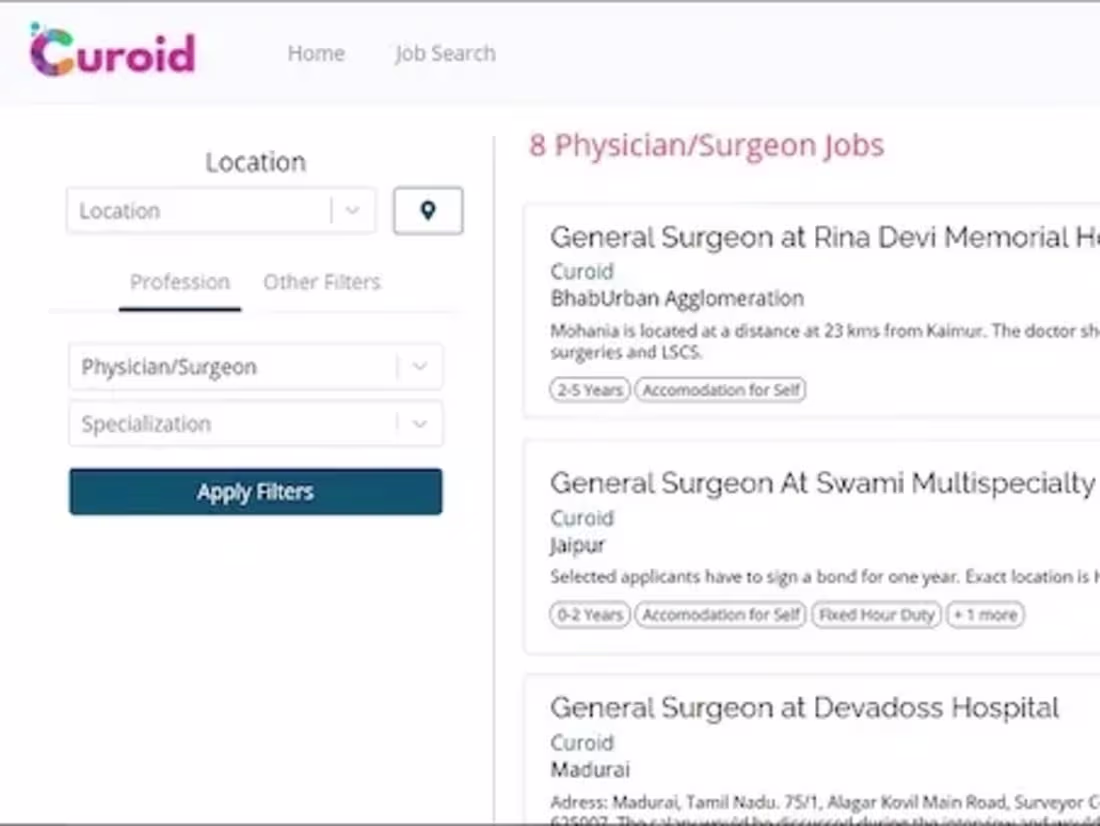Expand the Specialization dropdown
This screenshot has width=1100, height=826.
[x=419, y=424]
